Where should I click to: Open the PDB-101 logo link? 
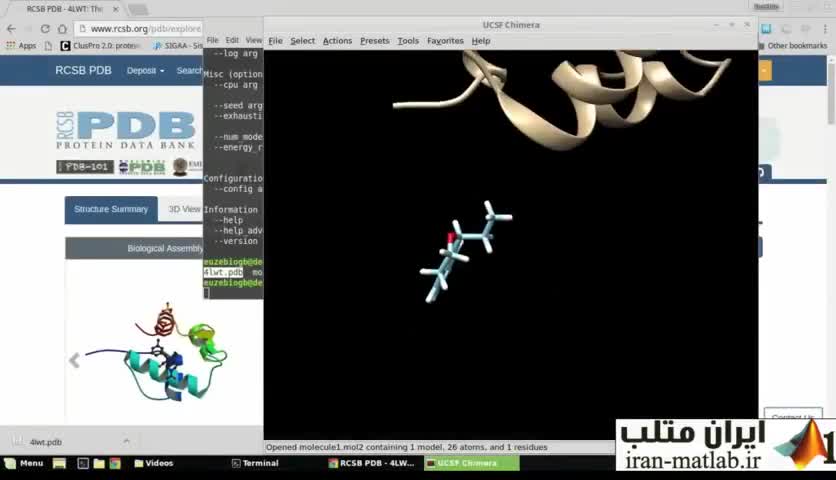coord(85,167)
